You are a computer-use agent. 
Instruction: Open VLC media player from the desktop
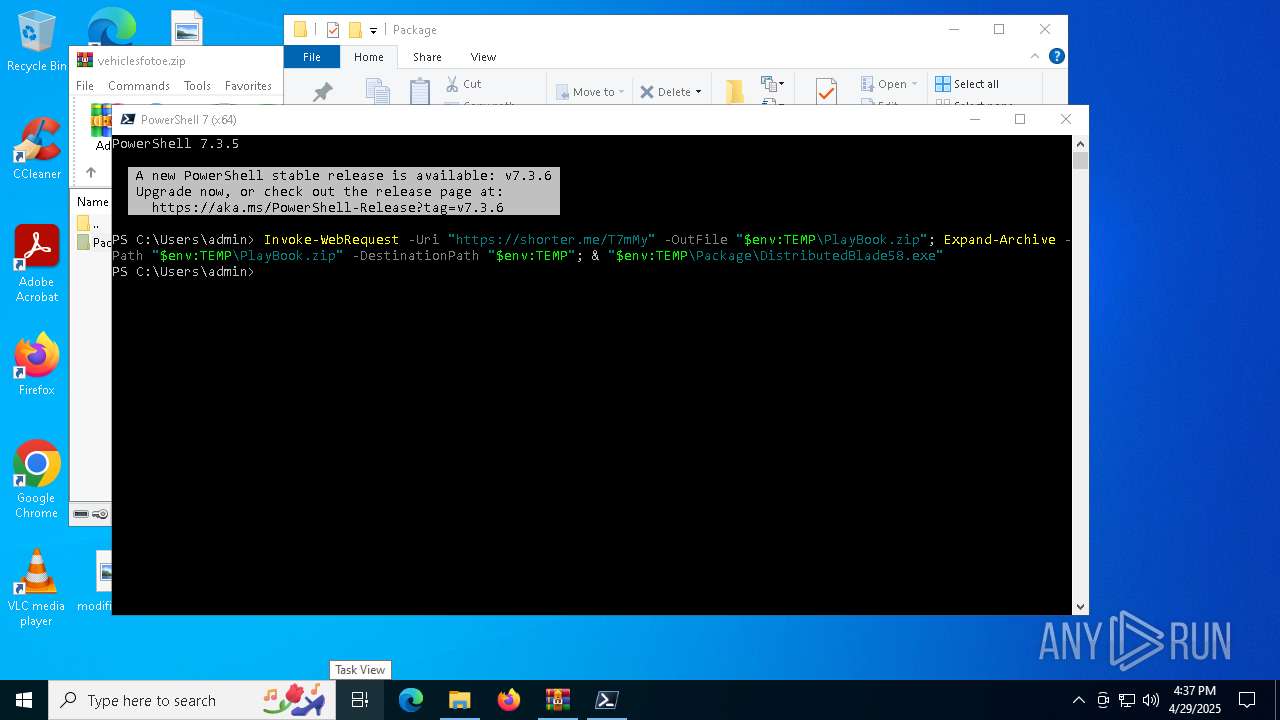click(36, 588)
